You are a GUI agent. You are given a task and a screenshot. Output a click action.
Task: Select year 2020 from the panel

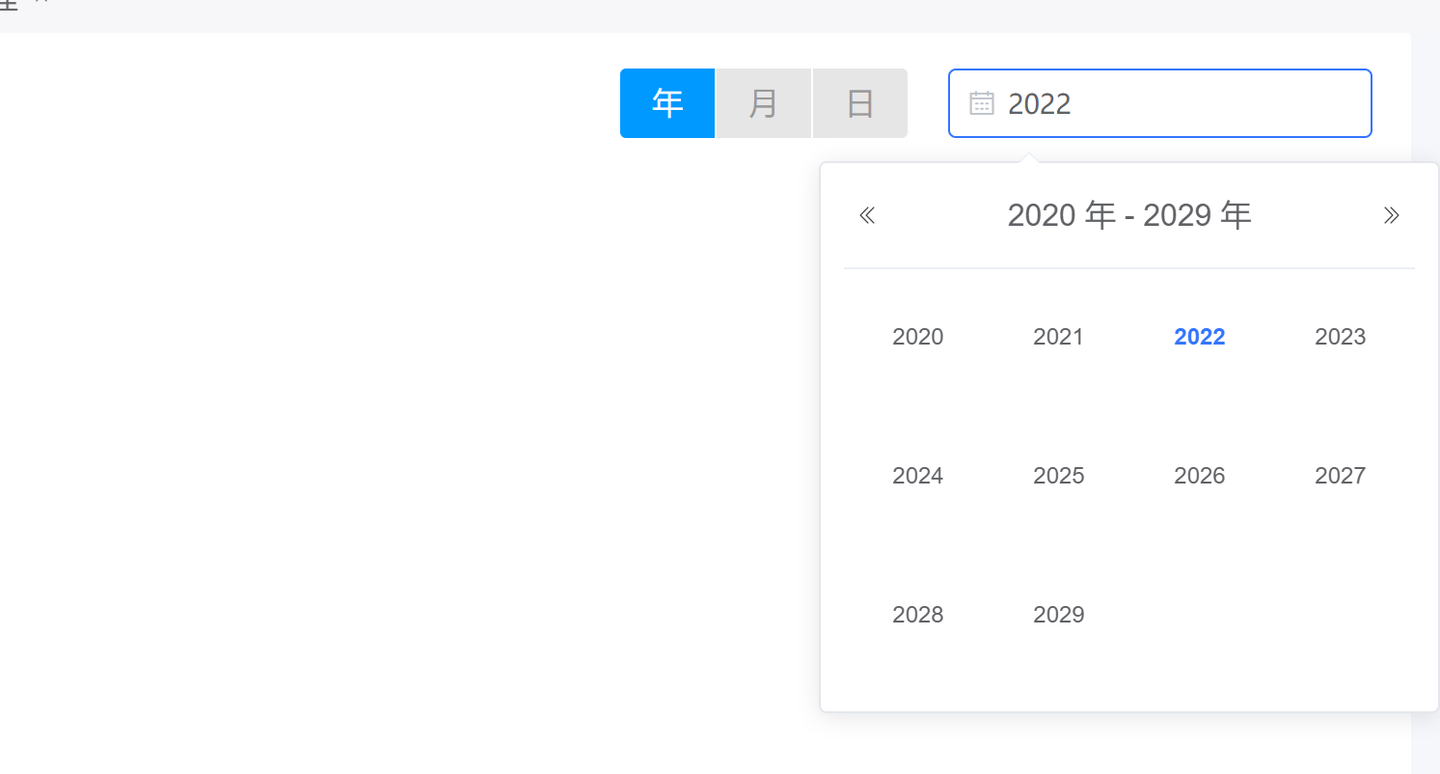917,337
